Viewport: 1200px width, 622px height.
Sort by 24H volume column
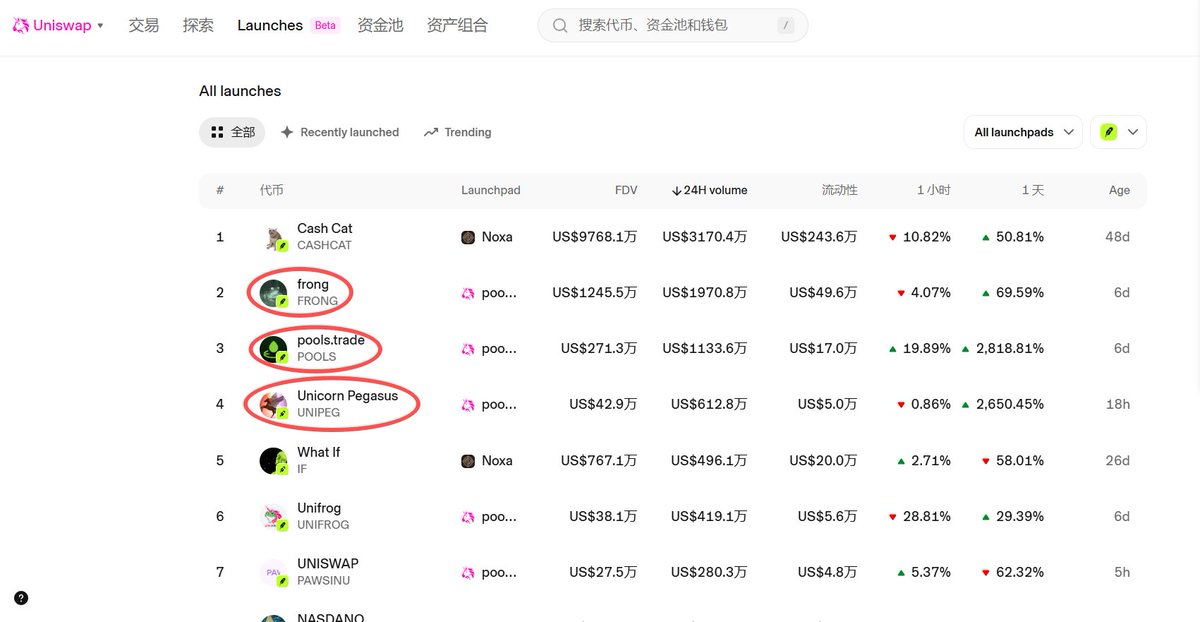click(x=709, y=190)
